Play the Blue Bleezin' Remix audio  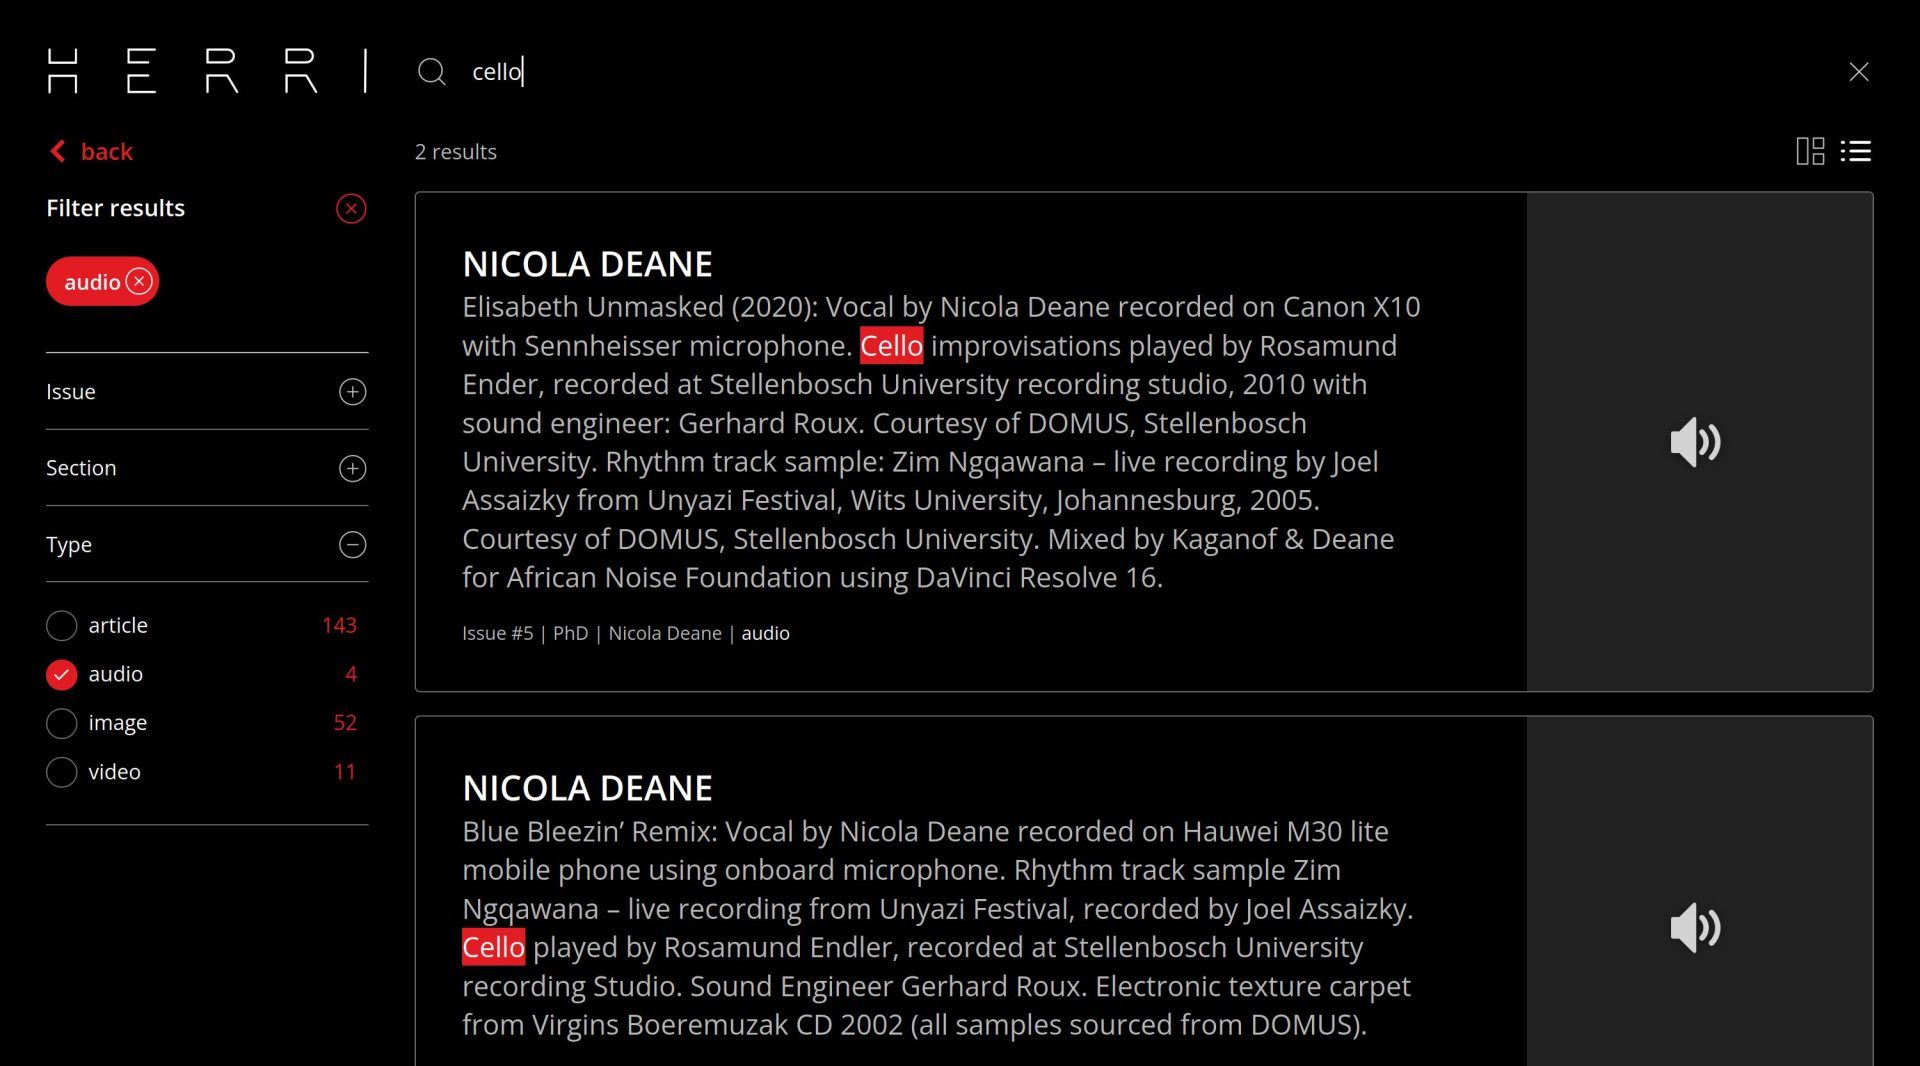pos(1695,928)
